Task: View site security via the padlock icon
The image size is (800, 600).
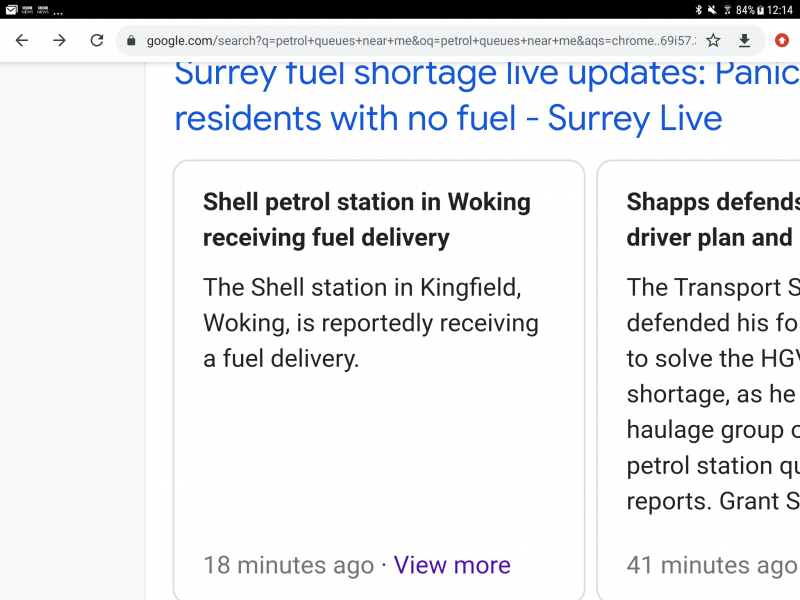Action: tap(133, 41)
